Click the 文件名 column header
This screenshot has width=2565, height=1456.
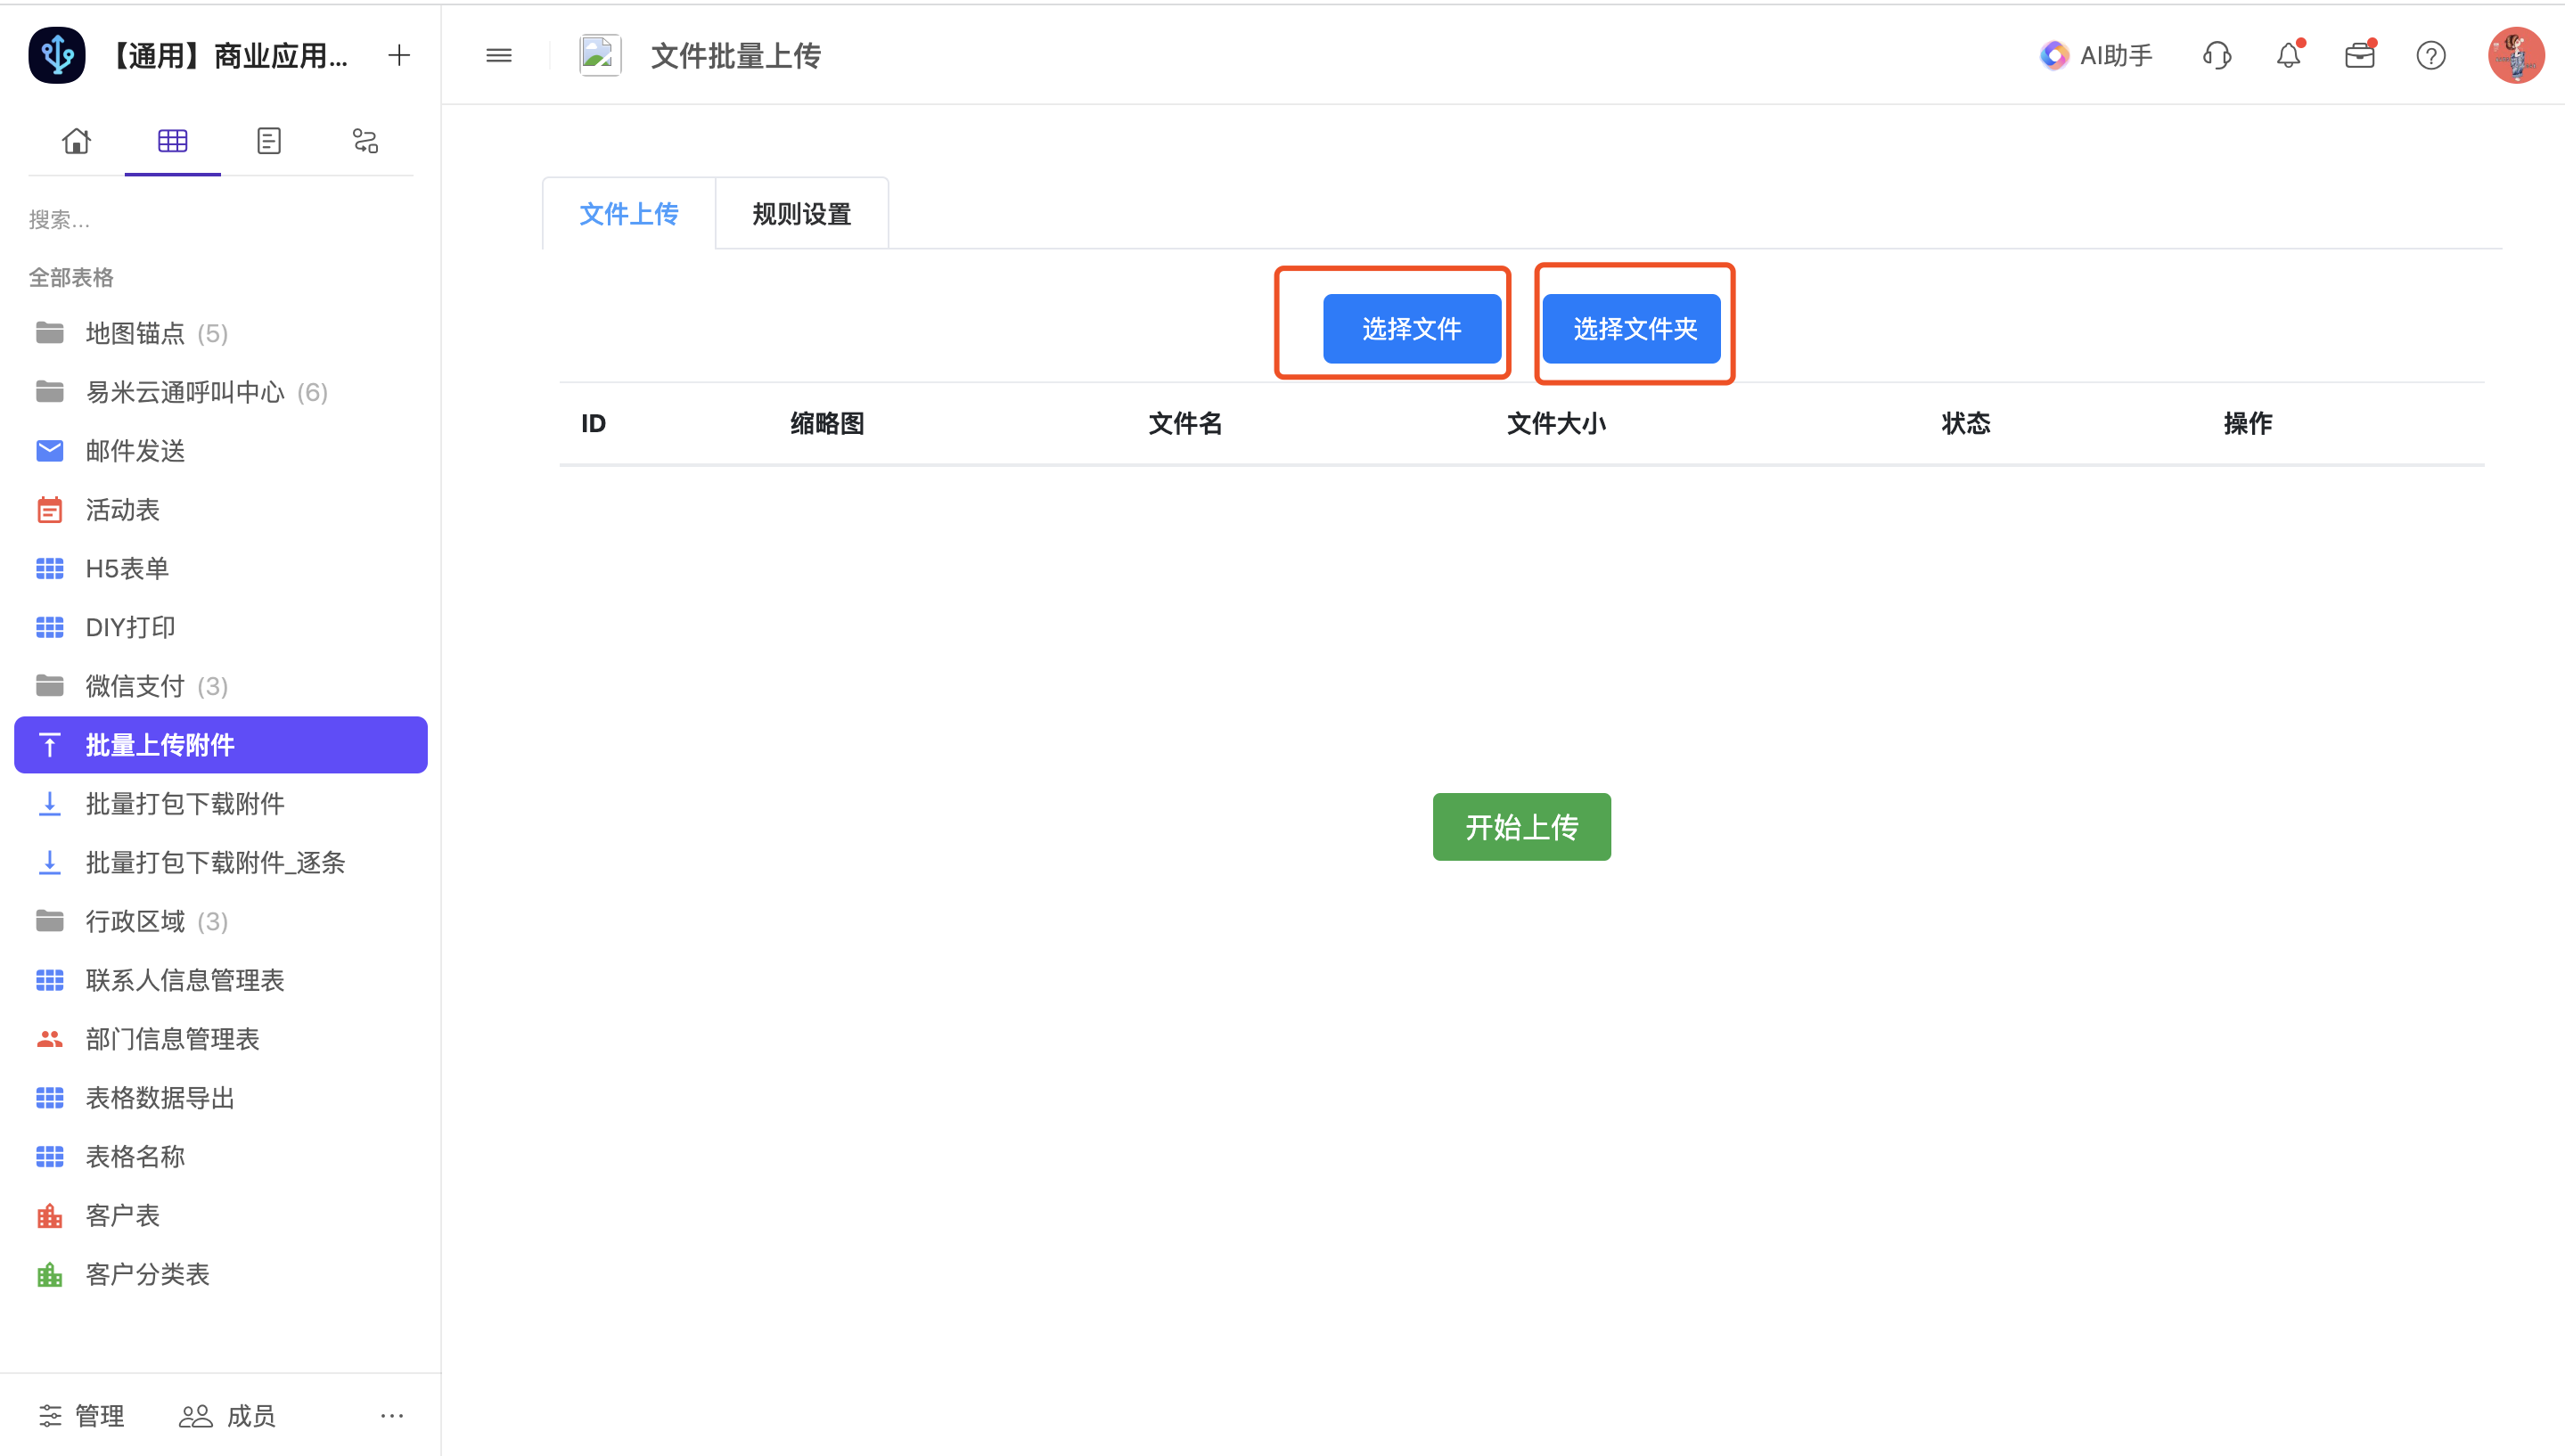(x=1185, y=424)
